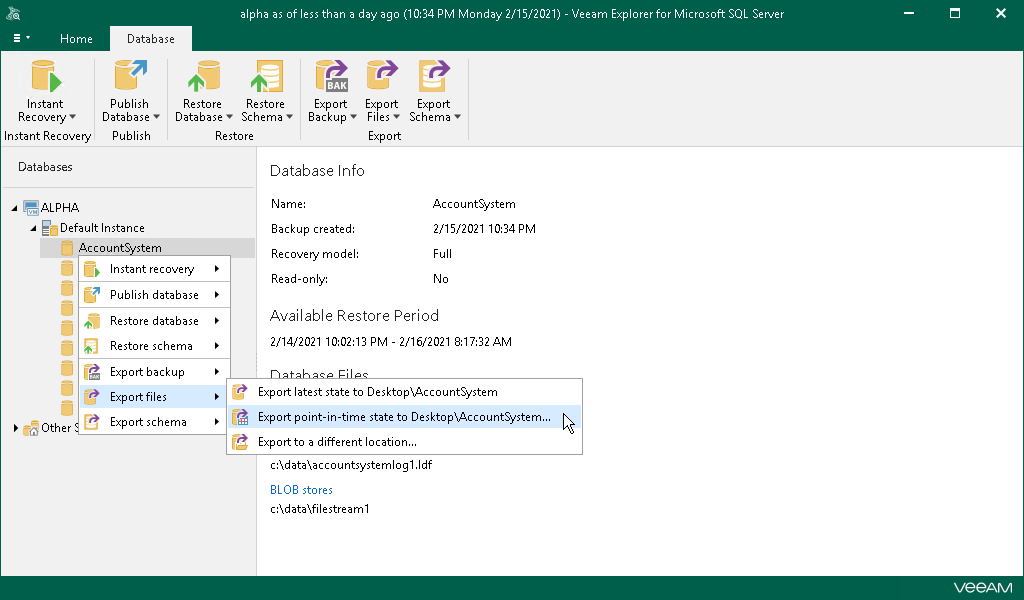Image resolution: width=1024 pixels, height=600 pixels.
Task: Click Export point-in-time state to Desktop\AccountSystem
Action: (x=404, y=417)
